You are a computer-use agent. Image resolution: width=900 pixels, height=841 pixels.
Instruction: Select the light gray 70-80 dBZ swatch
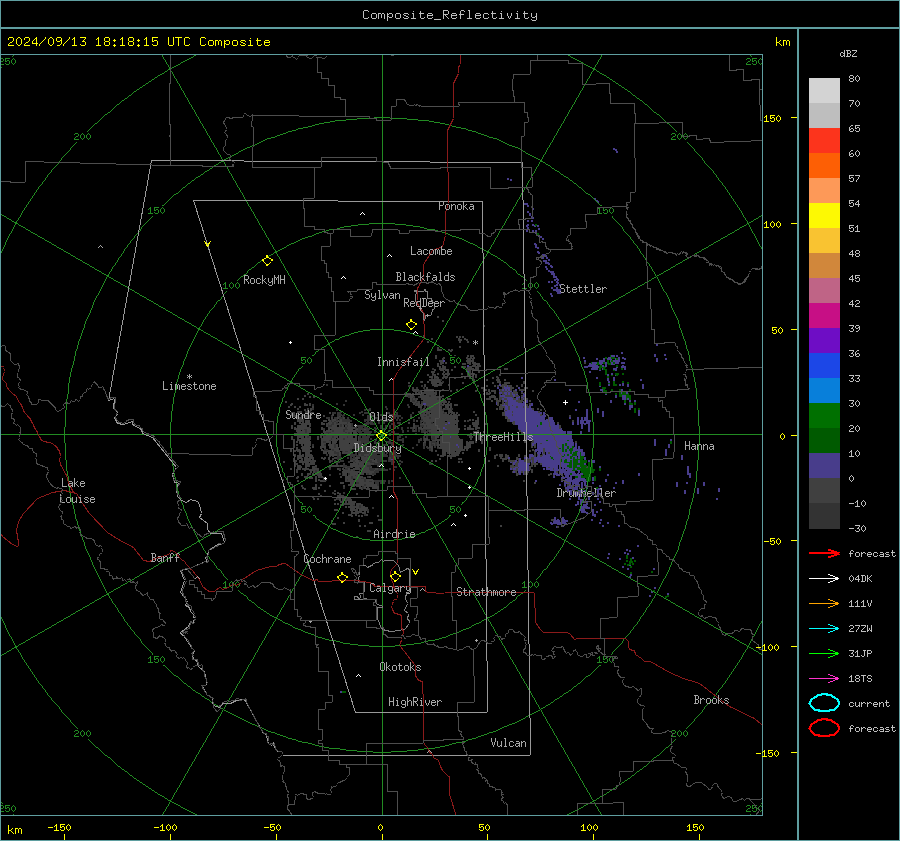(824, 91)
